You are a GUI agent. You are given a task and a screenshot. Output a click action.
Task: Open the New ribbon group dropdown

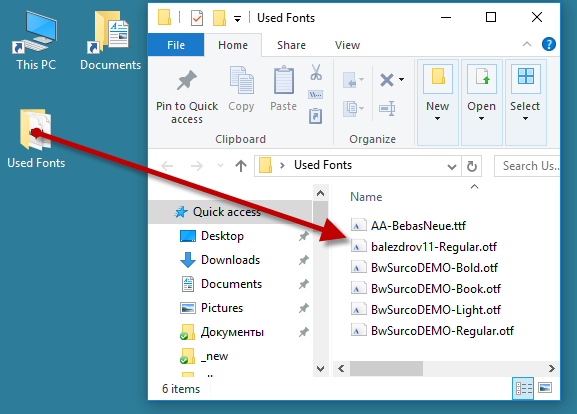coord(438,102)
